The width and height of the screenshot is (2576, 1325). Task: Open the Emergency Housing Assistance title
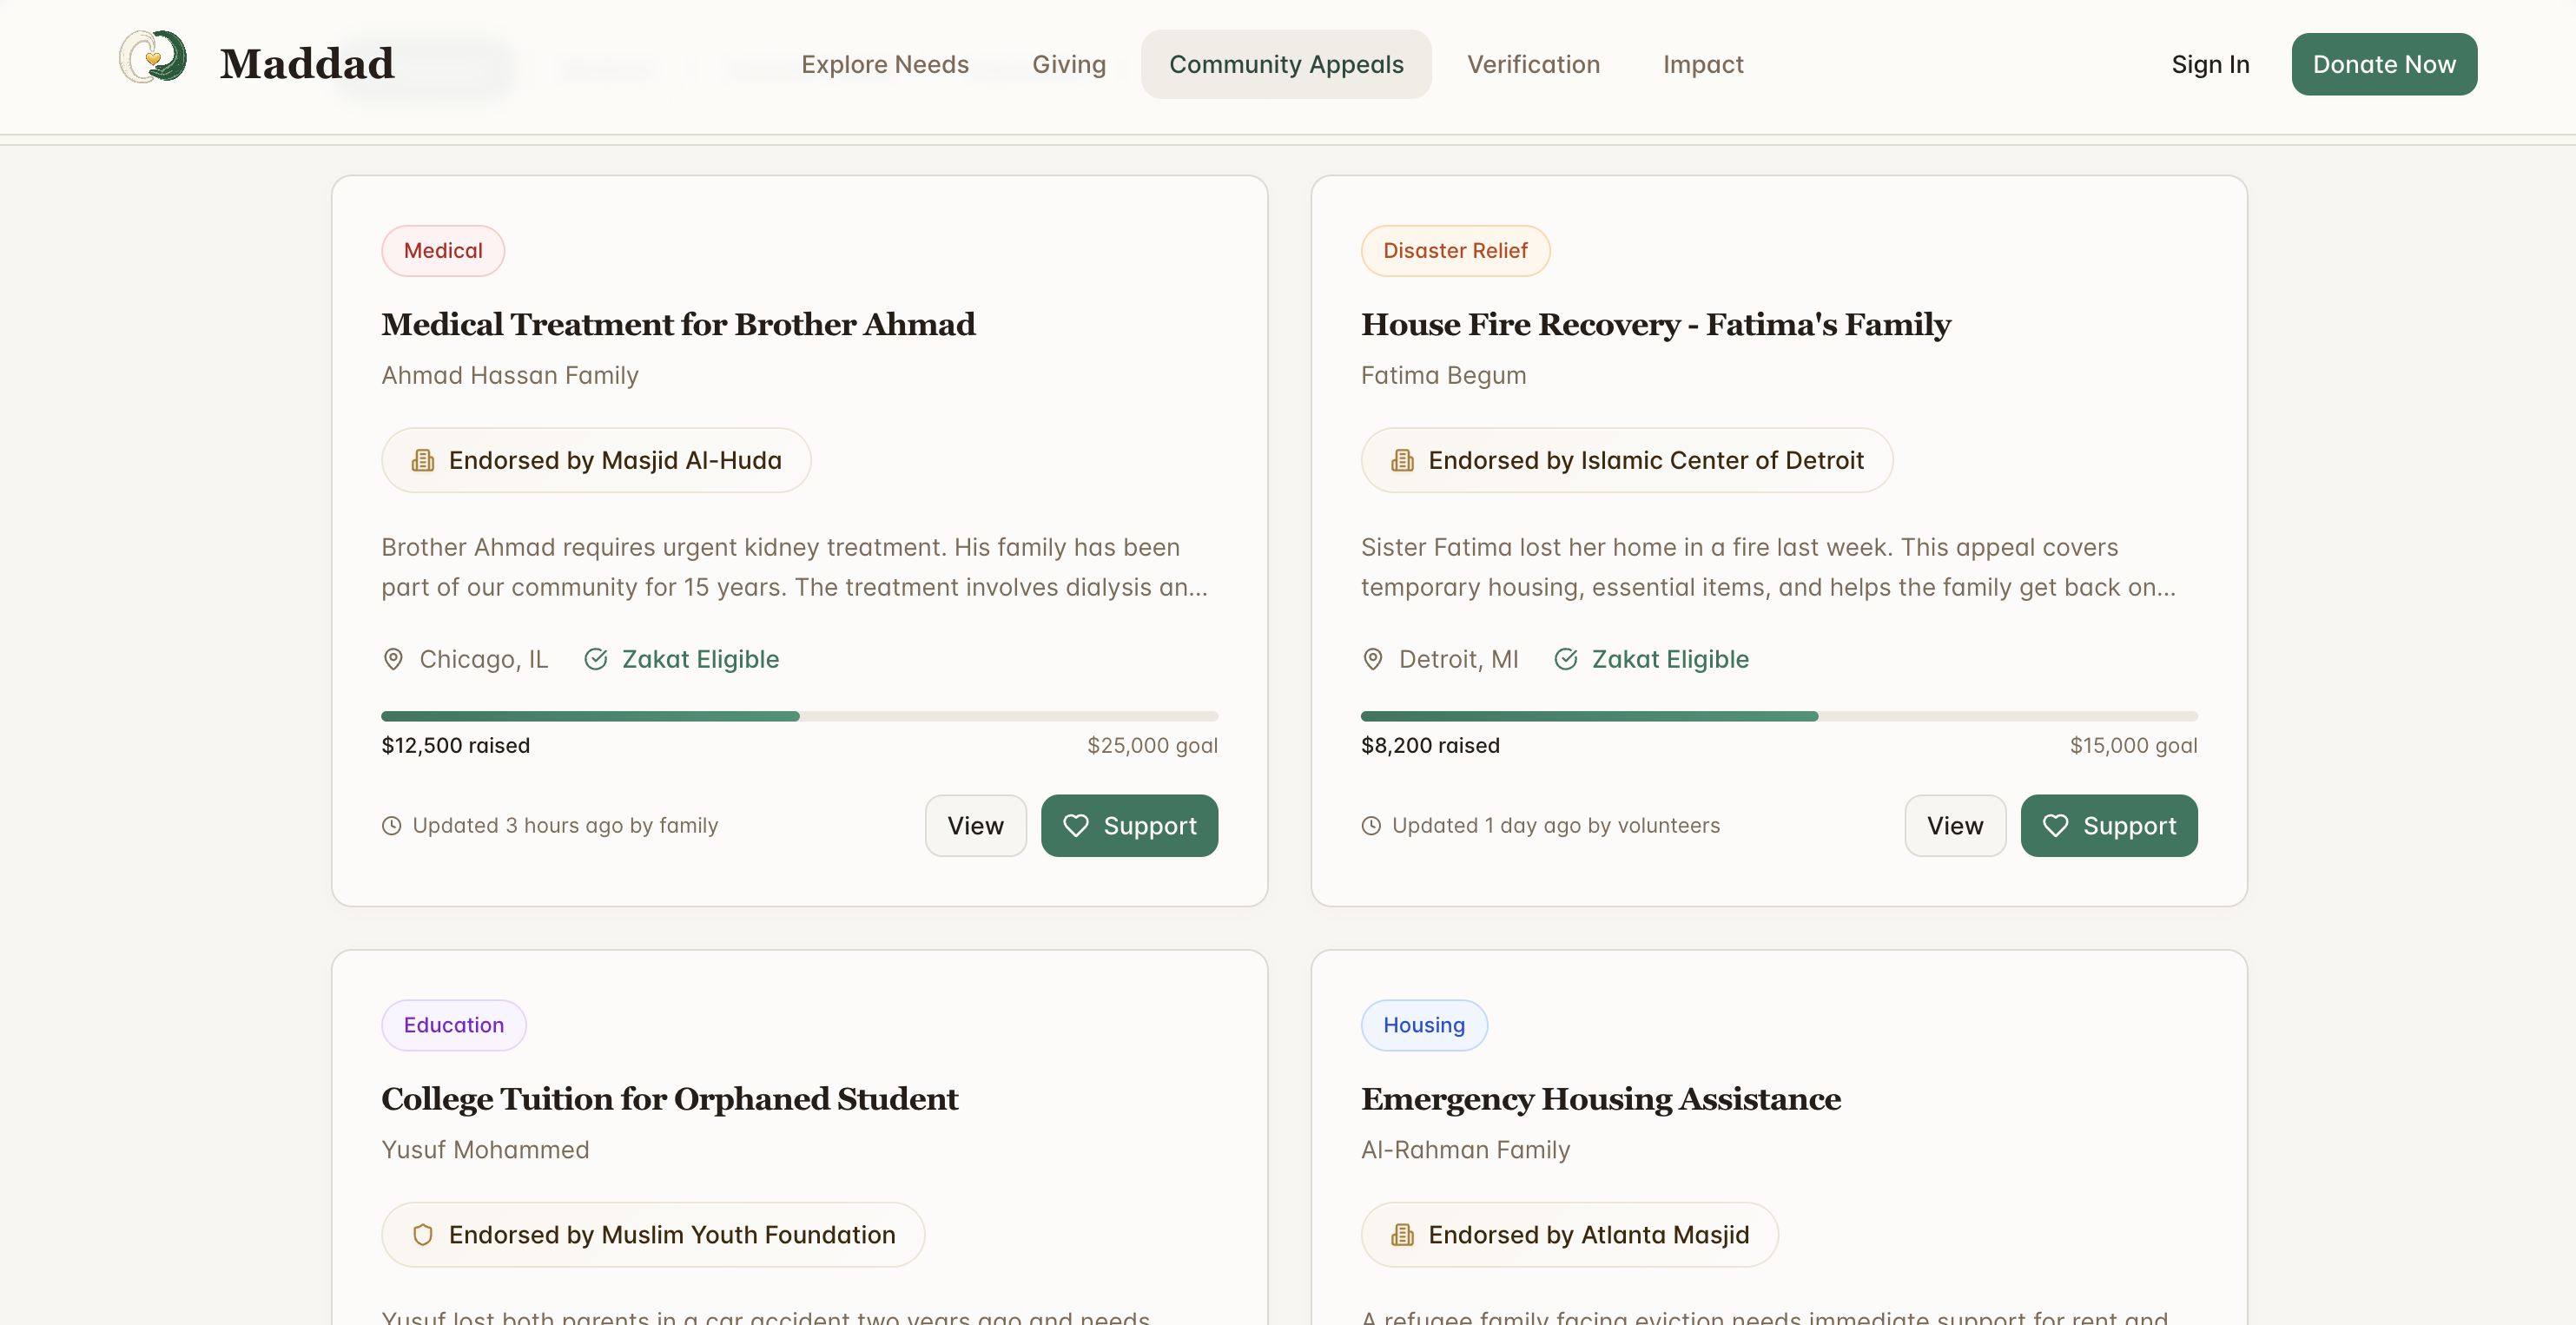pyautogui.click(x=1600, y=1099)
